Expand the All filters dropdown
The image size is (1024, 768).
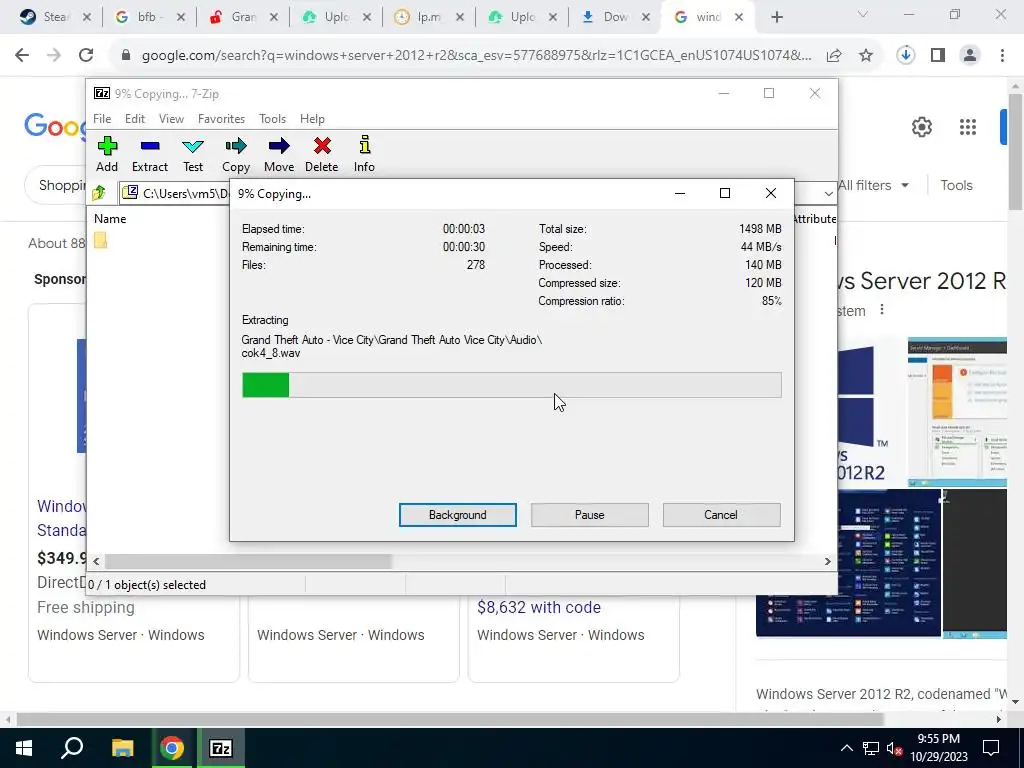coord(872,185)
